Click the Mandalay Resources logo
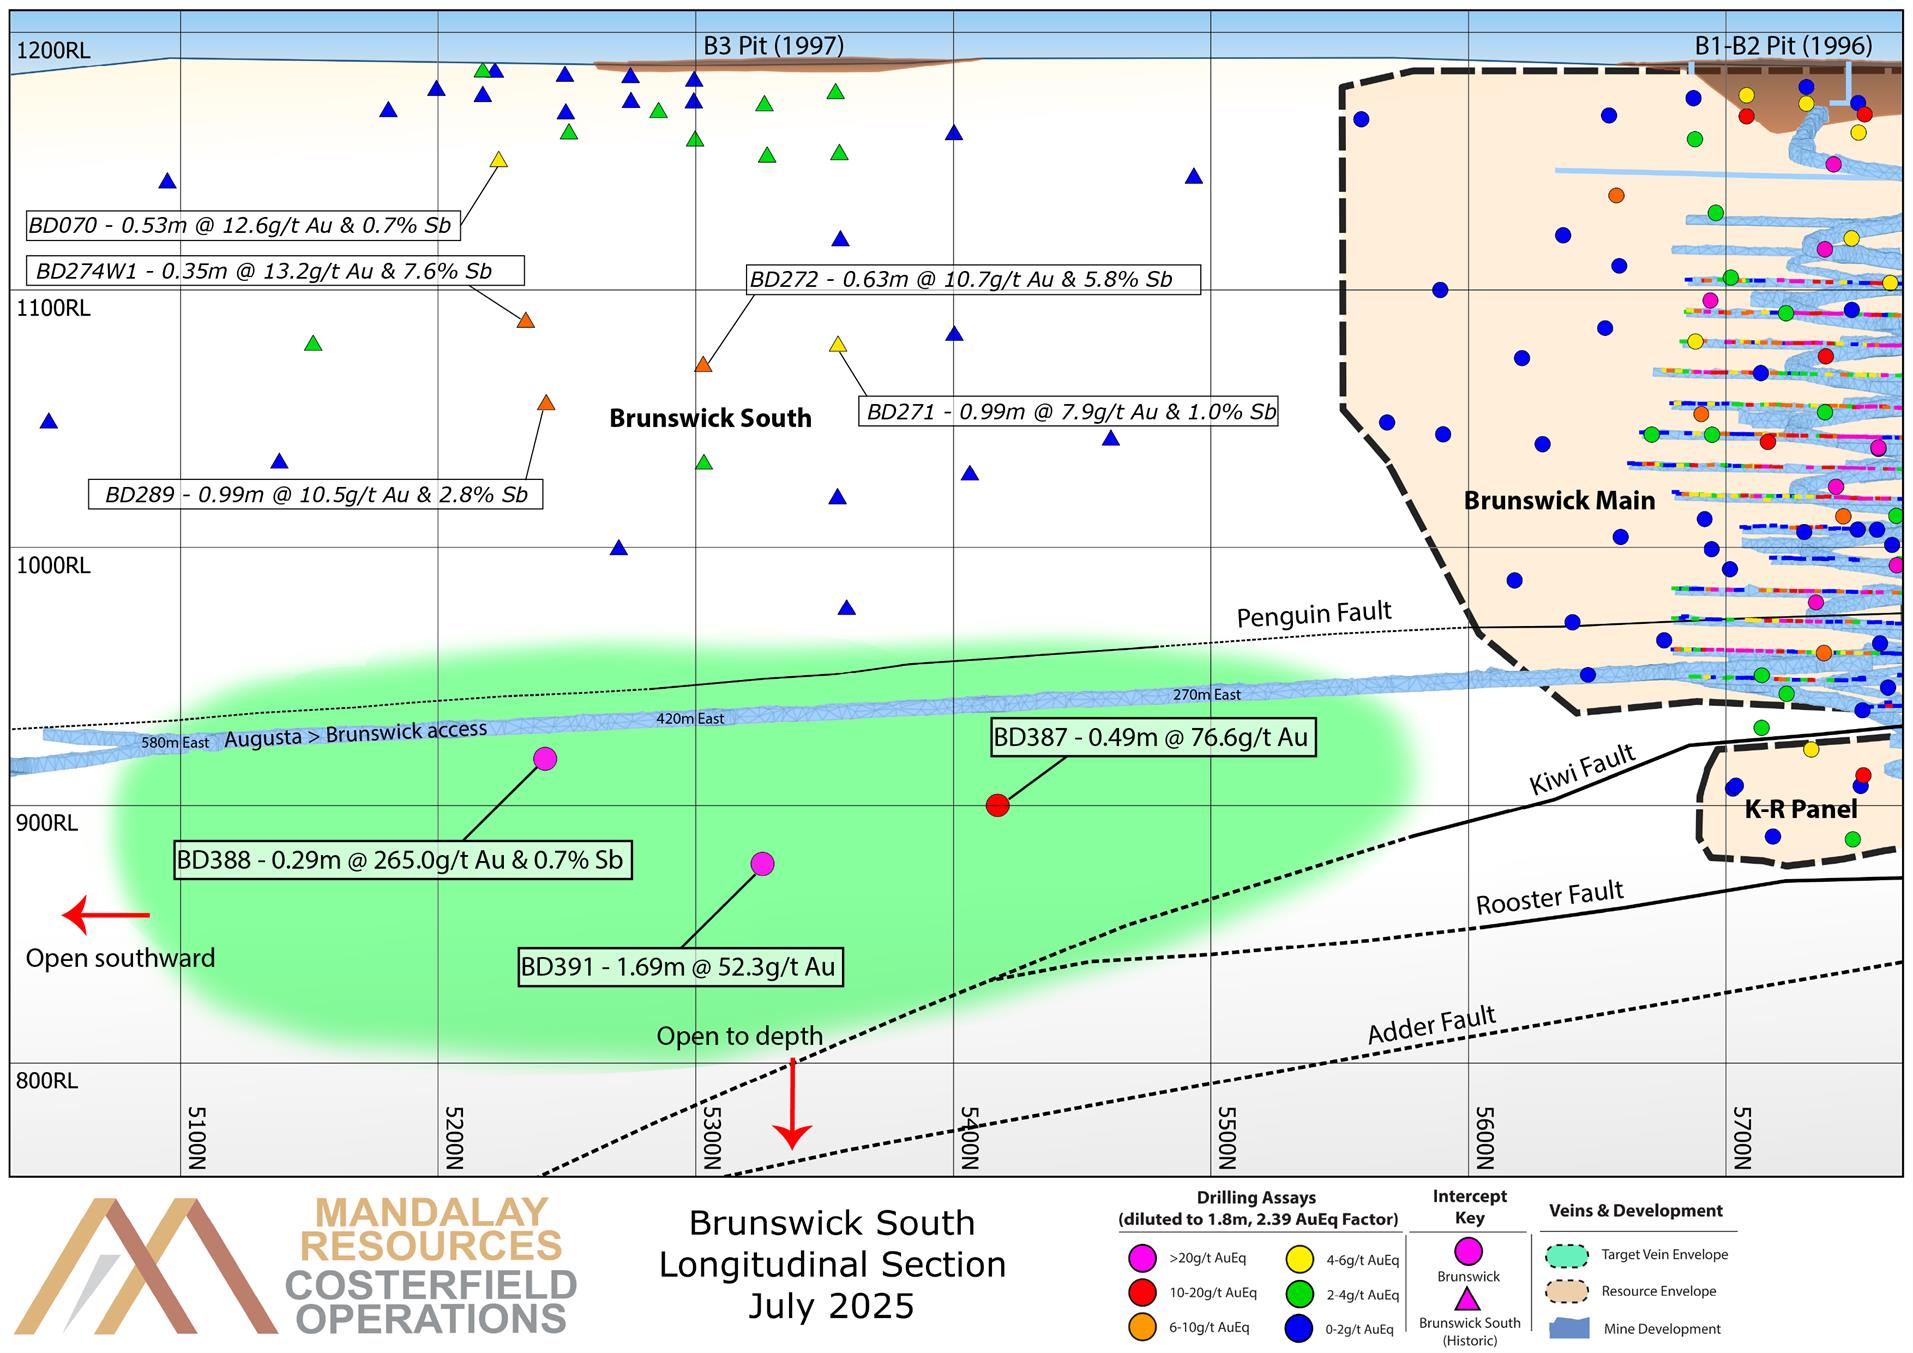Image resolution: width=1913 pixels, height=1353 pixels. point(296,1266)
